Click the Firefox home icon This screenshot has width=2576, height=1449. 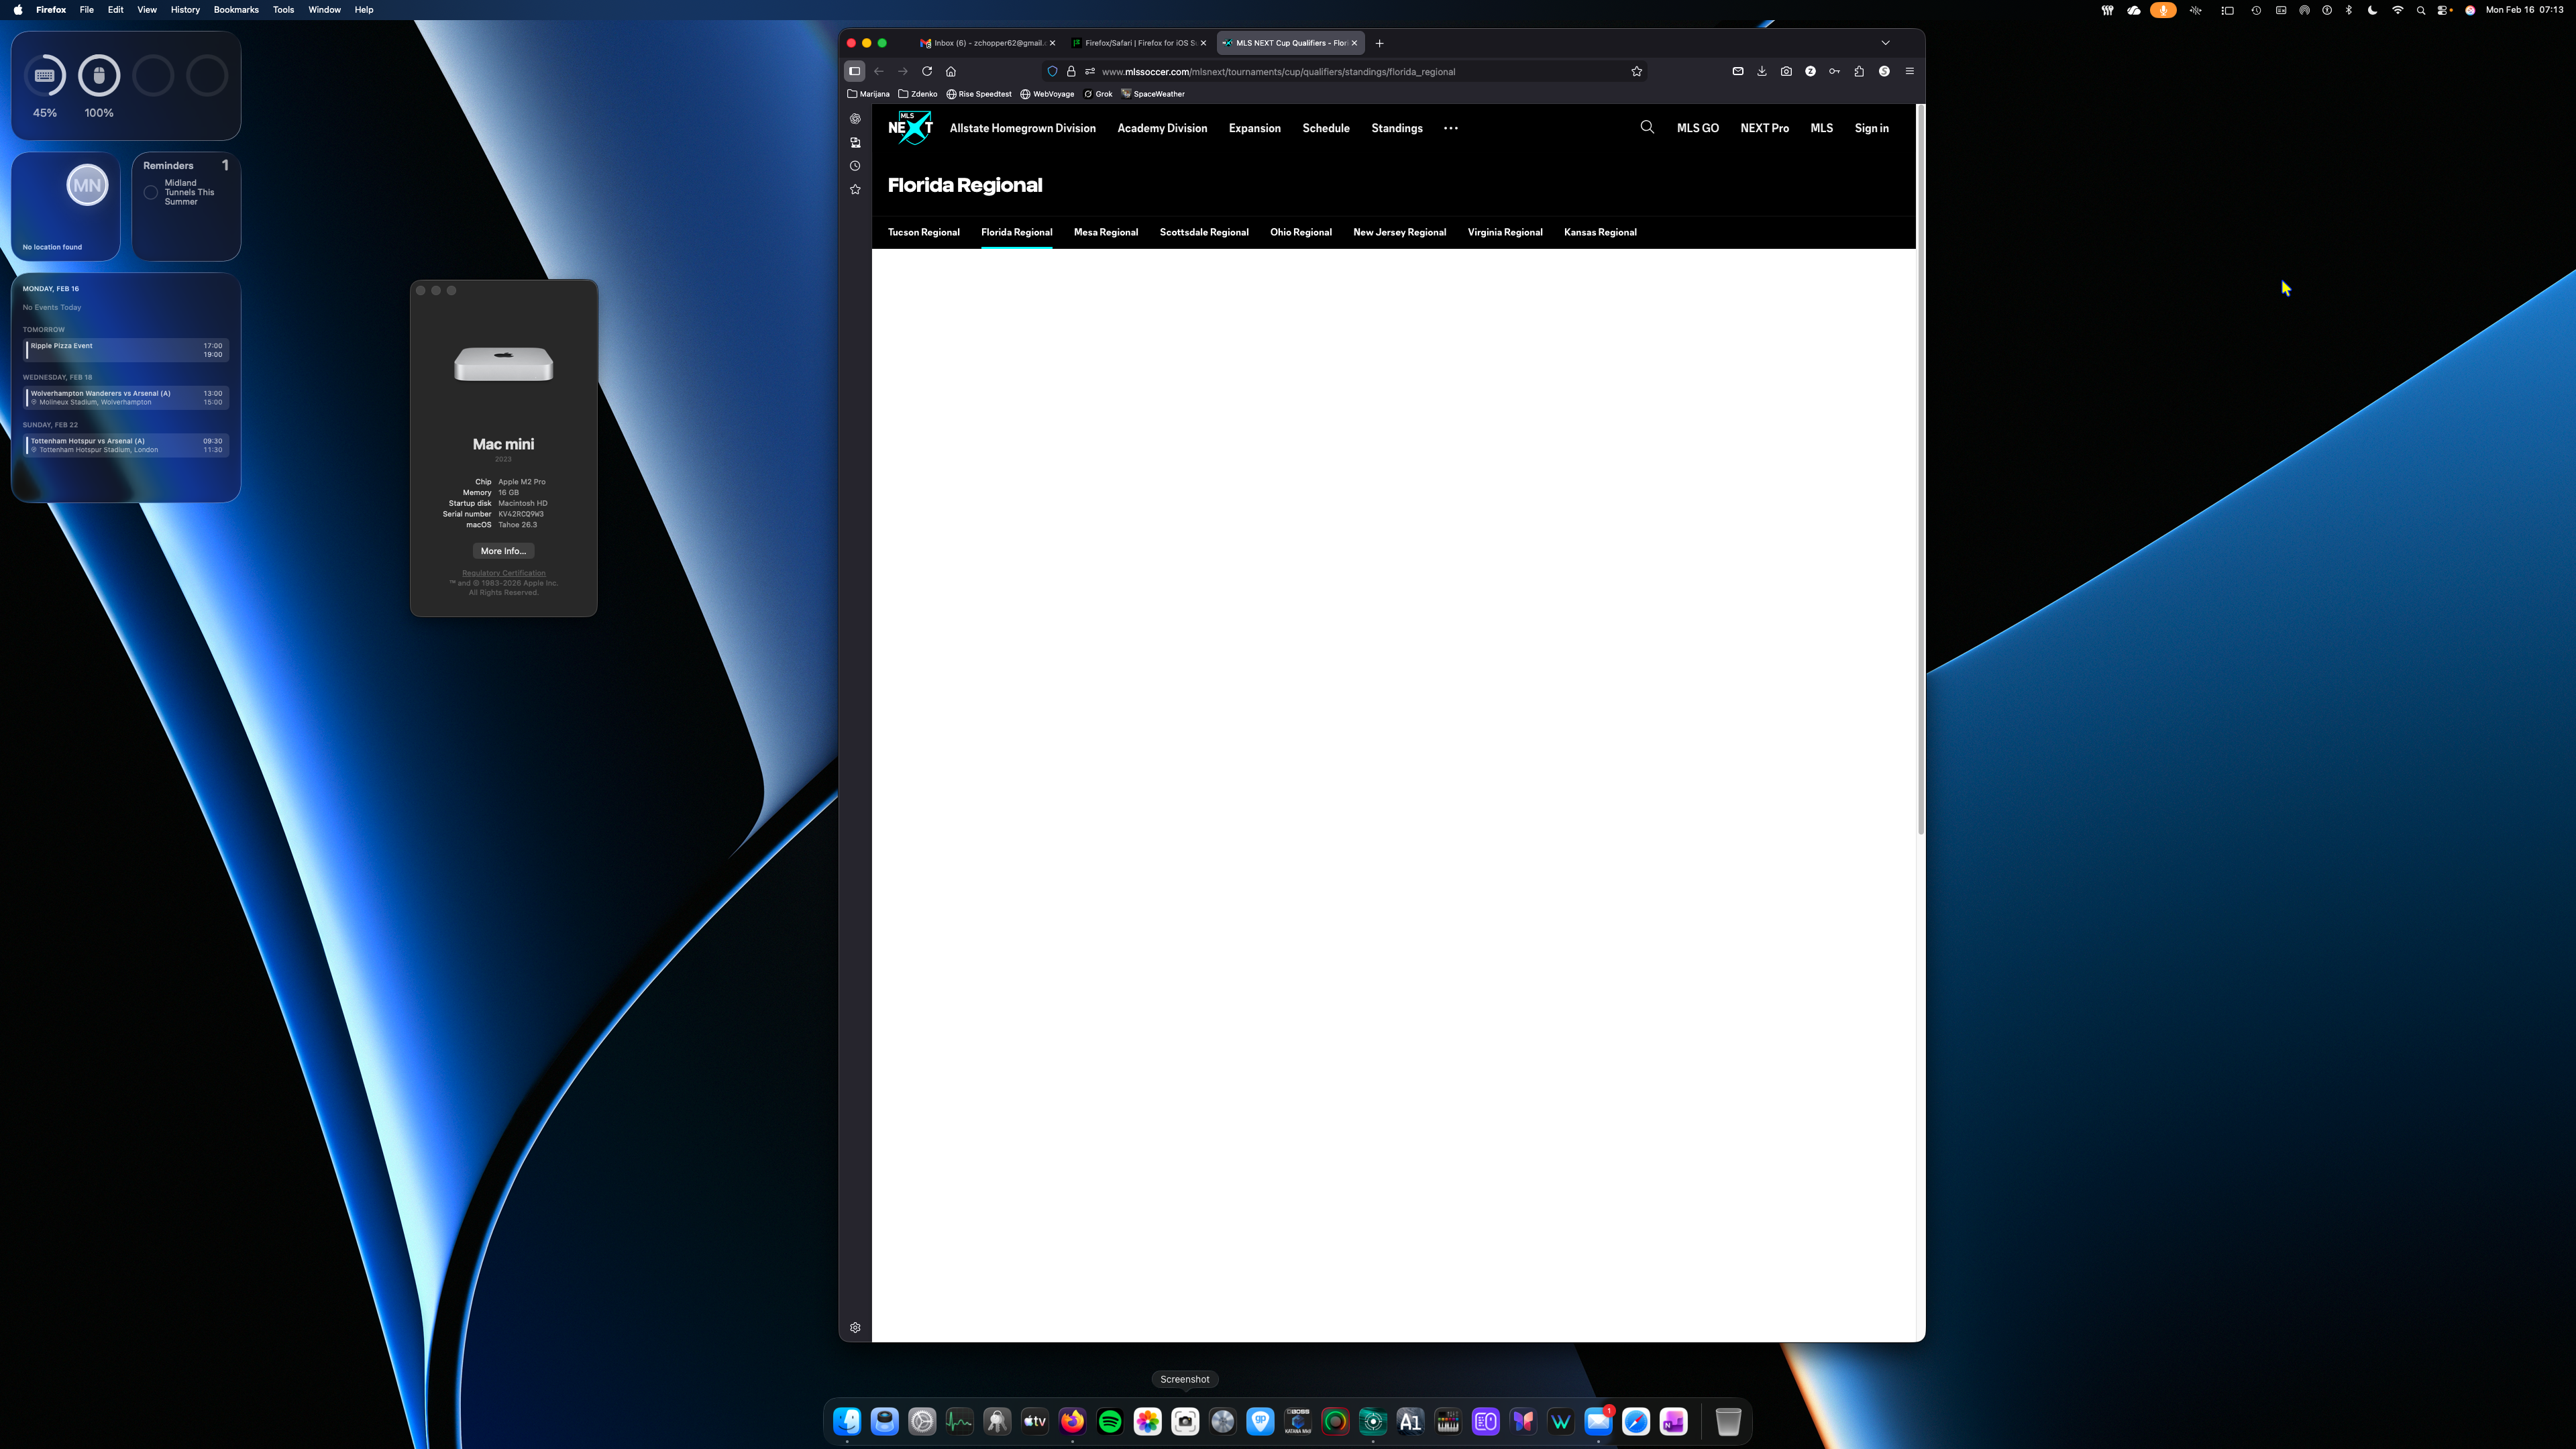951,71
